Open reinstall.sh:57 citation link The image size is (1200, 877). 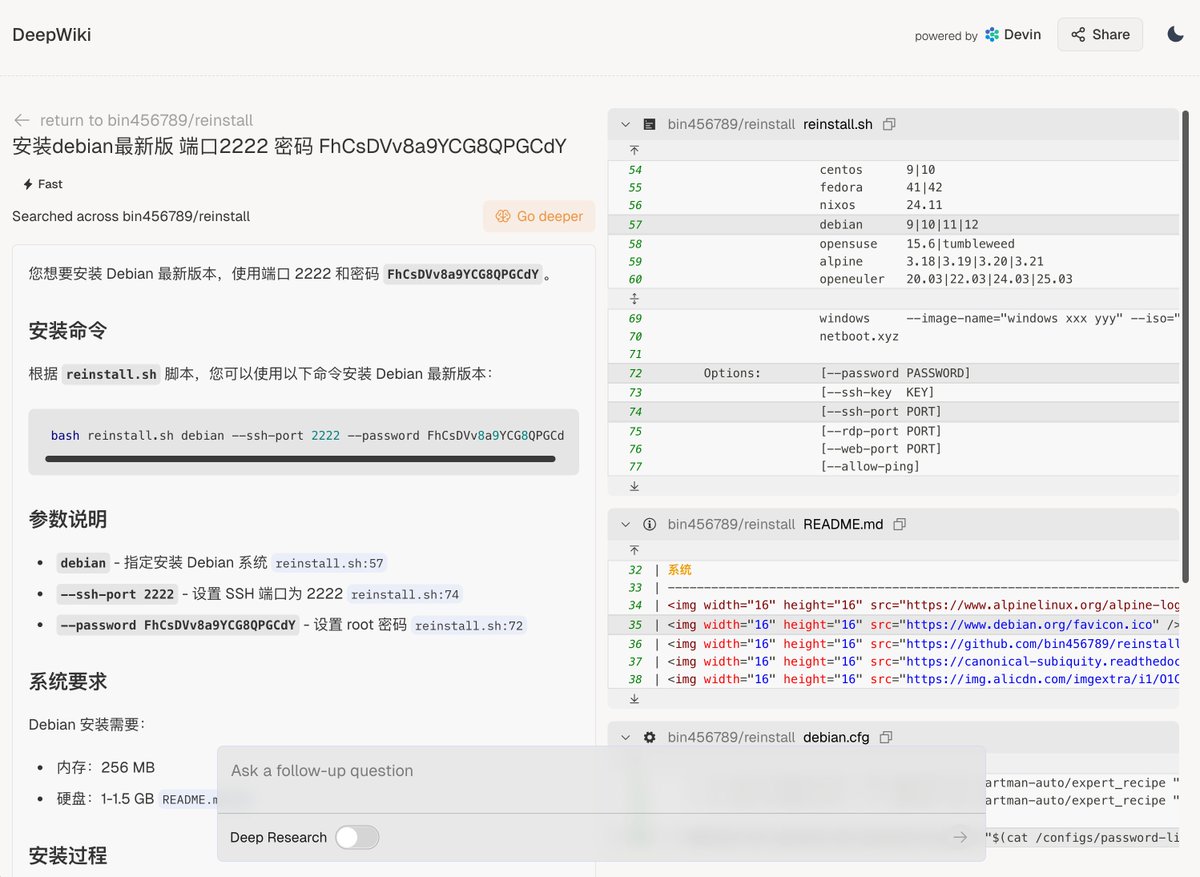coord(330,563)
